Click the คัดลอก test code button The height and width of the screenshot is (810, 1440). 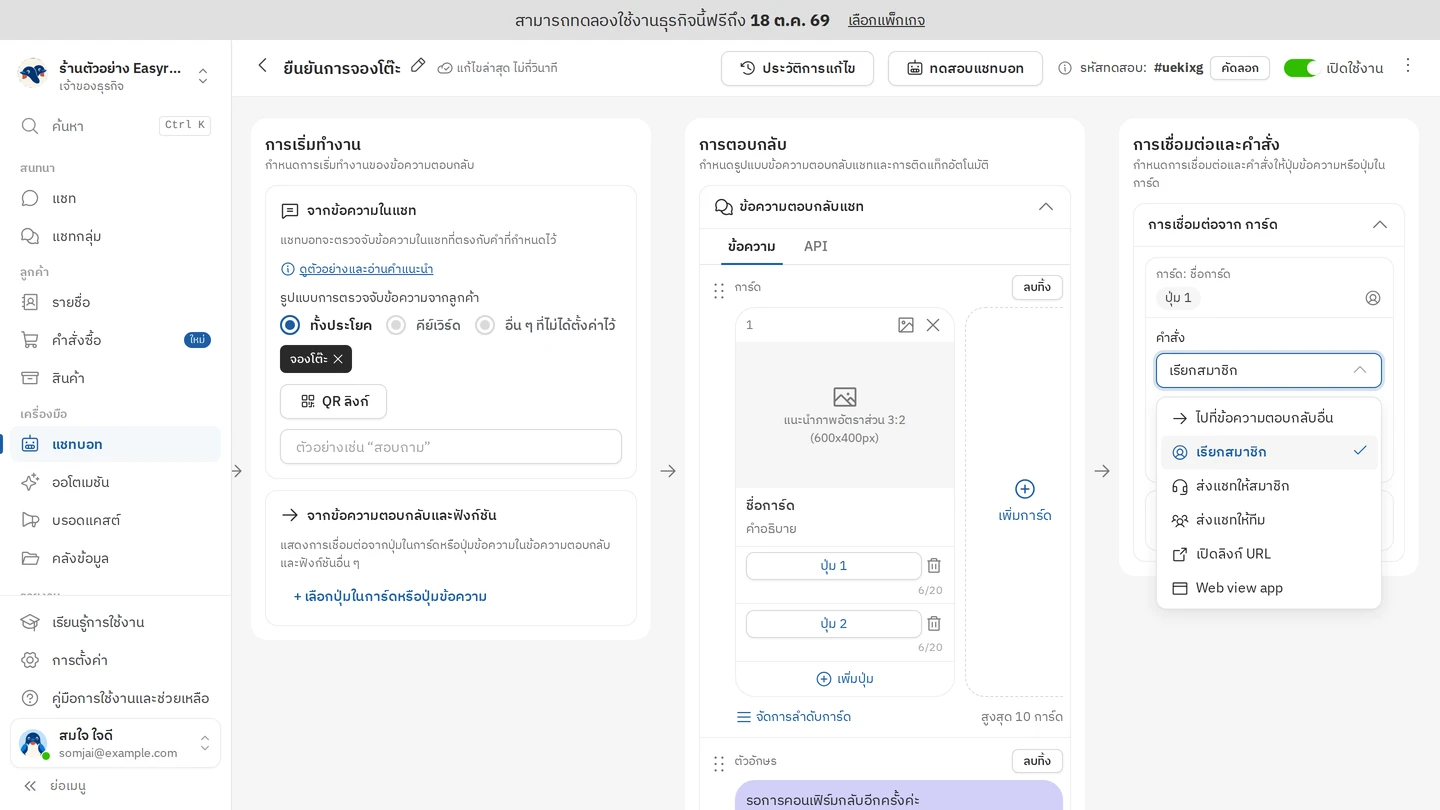[1240, 68]
